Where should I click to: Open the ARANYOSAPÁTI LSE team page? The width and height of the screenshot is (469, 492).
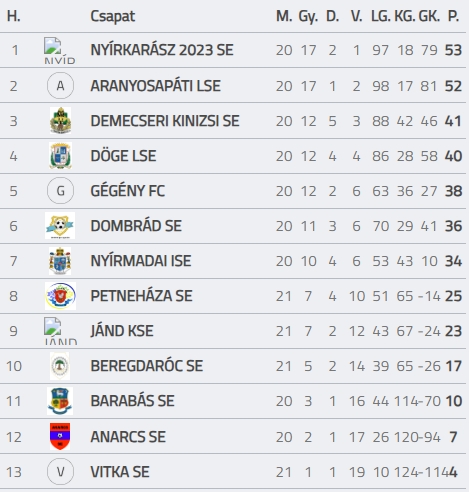click(156, 86)
